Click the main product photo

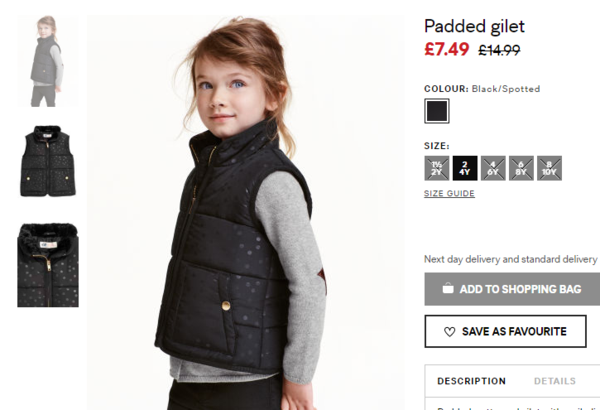click(245, 212)
